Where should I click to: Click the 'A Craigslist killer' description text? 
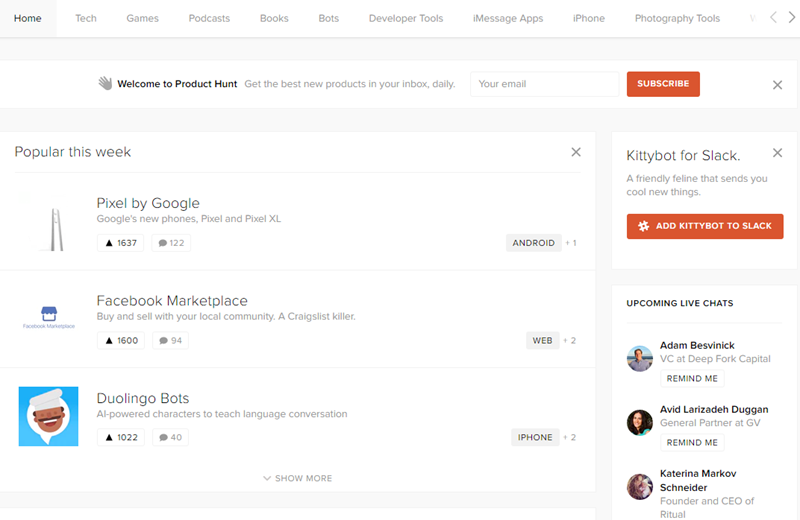[316, 316]
